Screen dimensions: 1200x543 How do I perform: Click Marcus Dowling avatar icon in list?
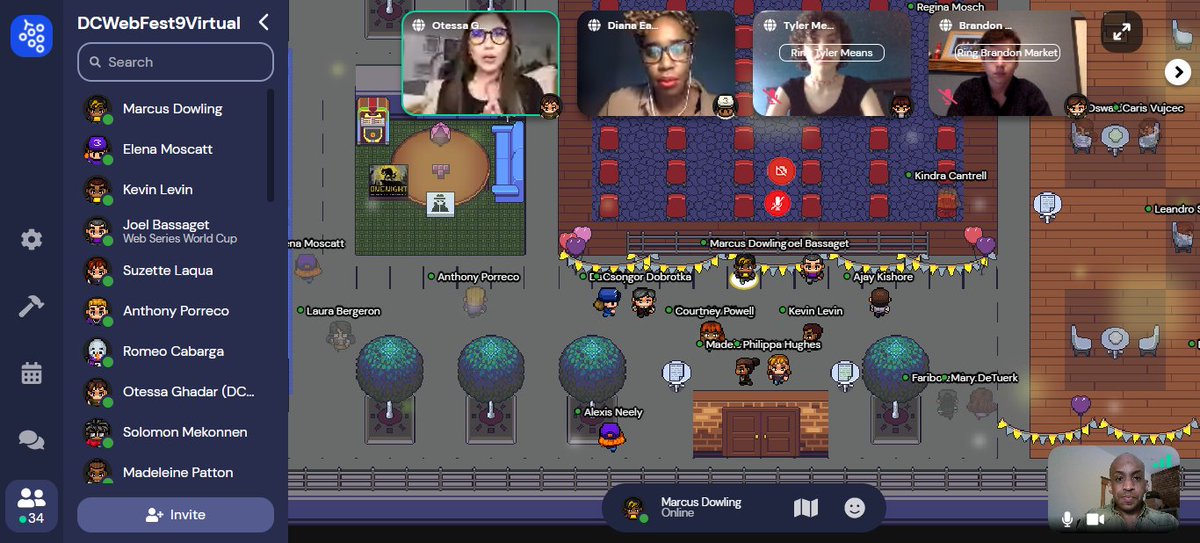tap(96, 109)
